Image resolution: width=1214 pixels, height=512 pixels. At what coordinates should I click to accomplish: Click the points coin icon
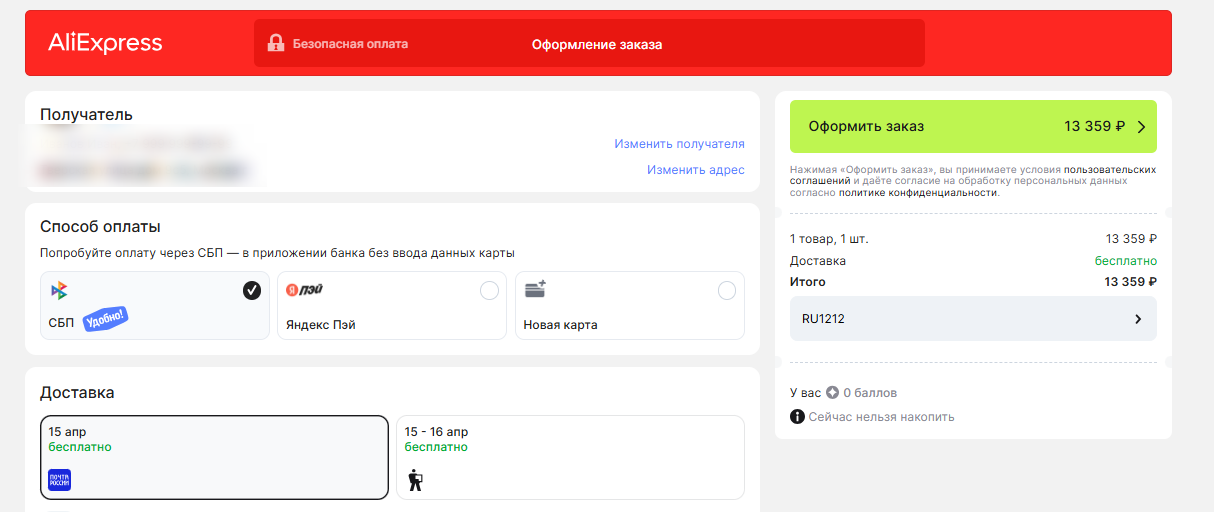(x=832, y=393)
